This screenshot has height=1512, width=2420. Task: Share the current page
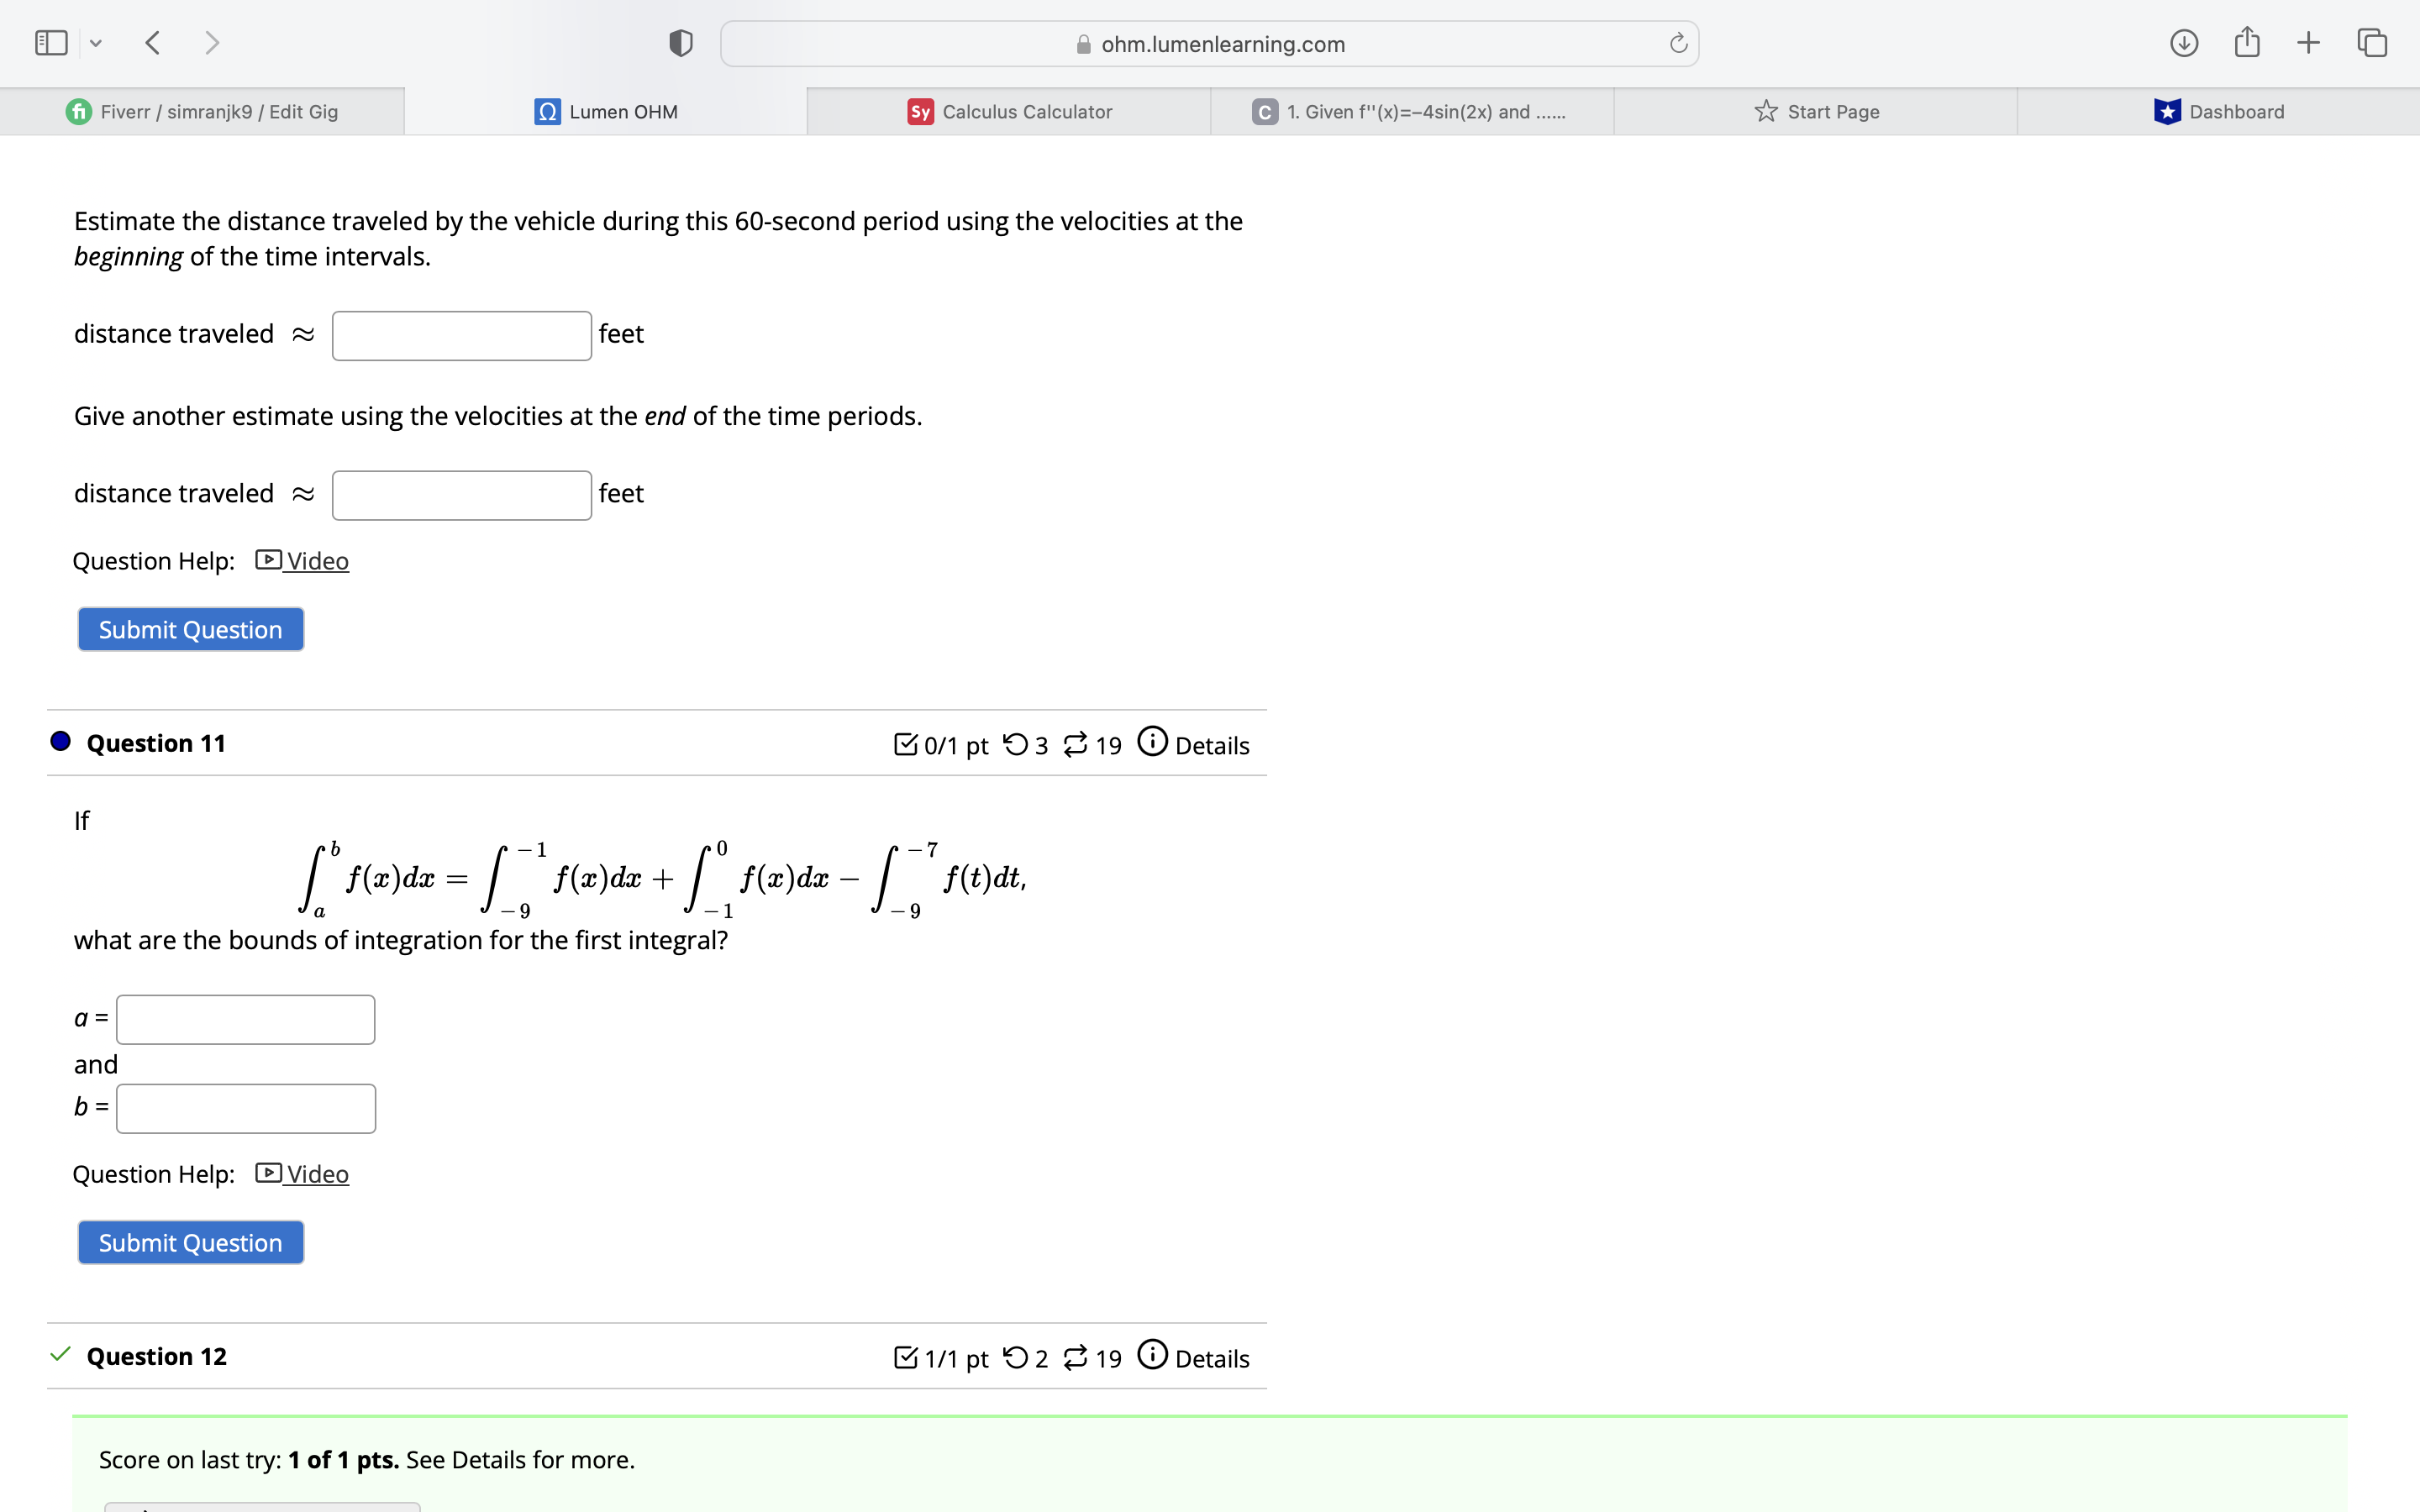pos(2247,42)
